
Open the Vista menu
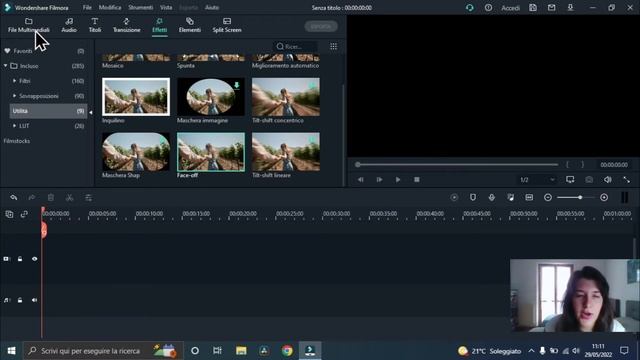[x=166, y=7]
